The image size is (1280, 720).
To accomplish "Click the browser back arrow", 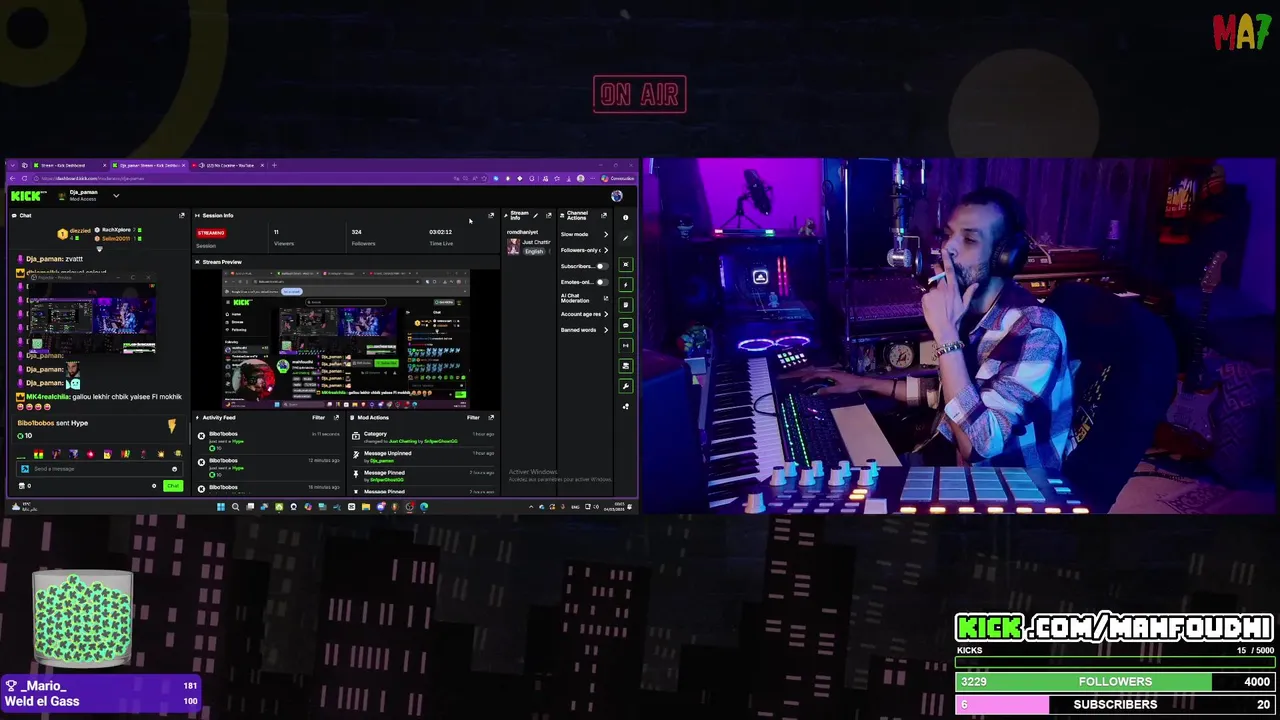I will 13,178.
